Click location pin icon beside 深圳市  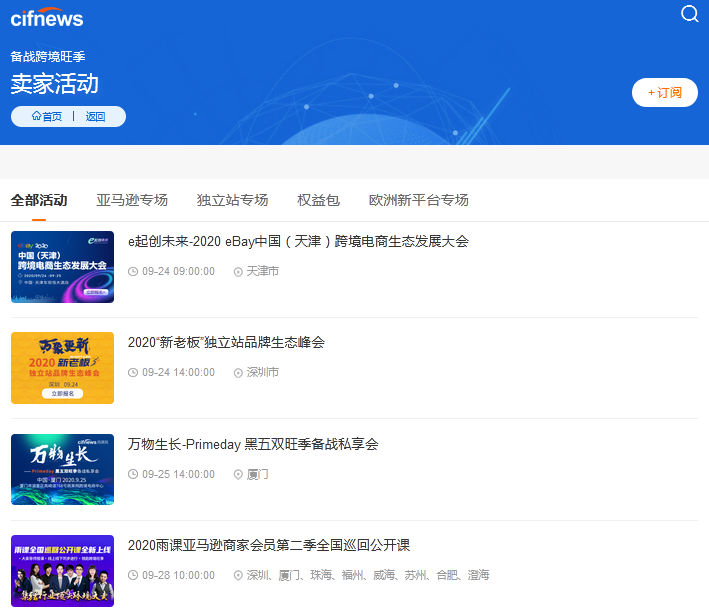tap(238, 373)
